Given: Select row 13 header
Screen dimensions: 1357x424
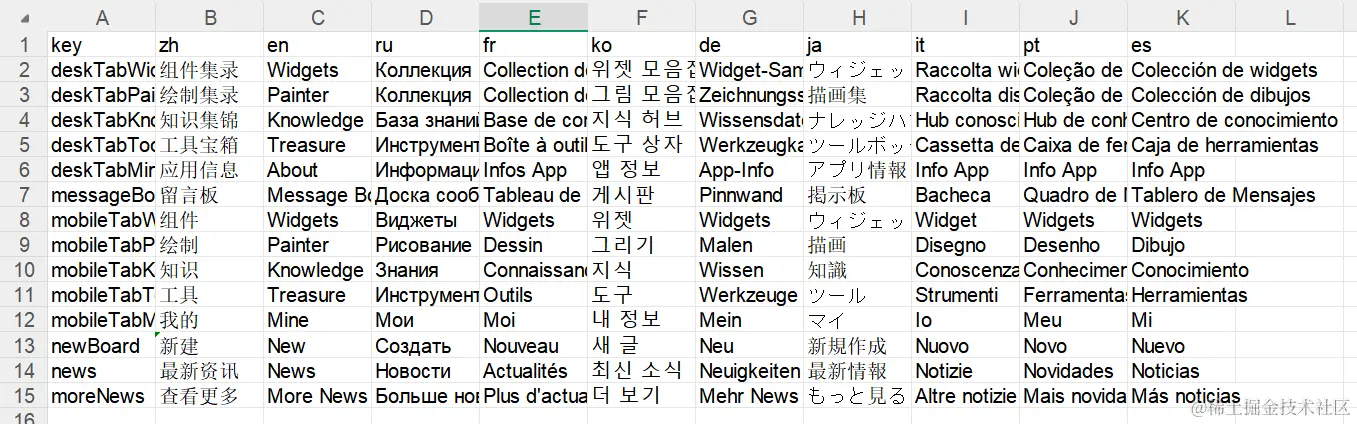Looking at the screenshot, I should 24,346.
